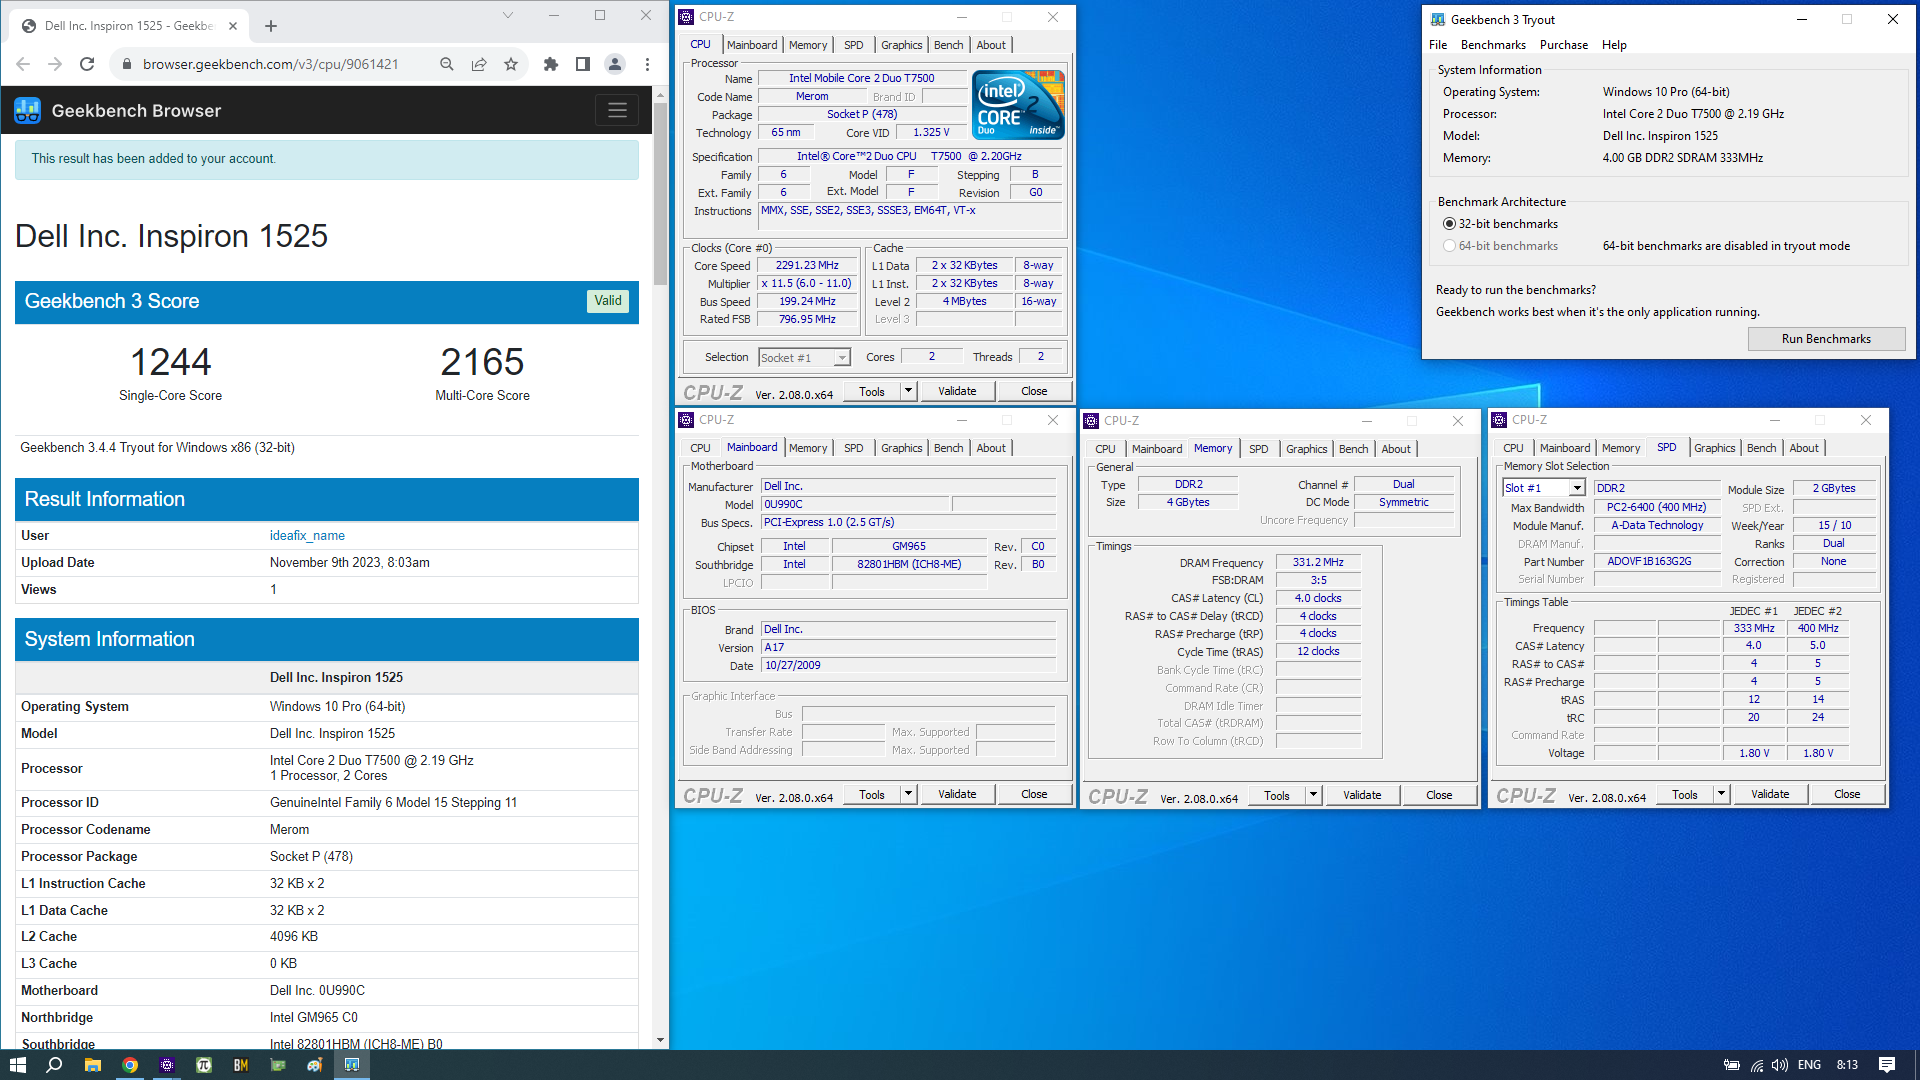
Task: Expand Tools arrow in Mainboard window
Action: point(909,794)
